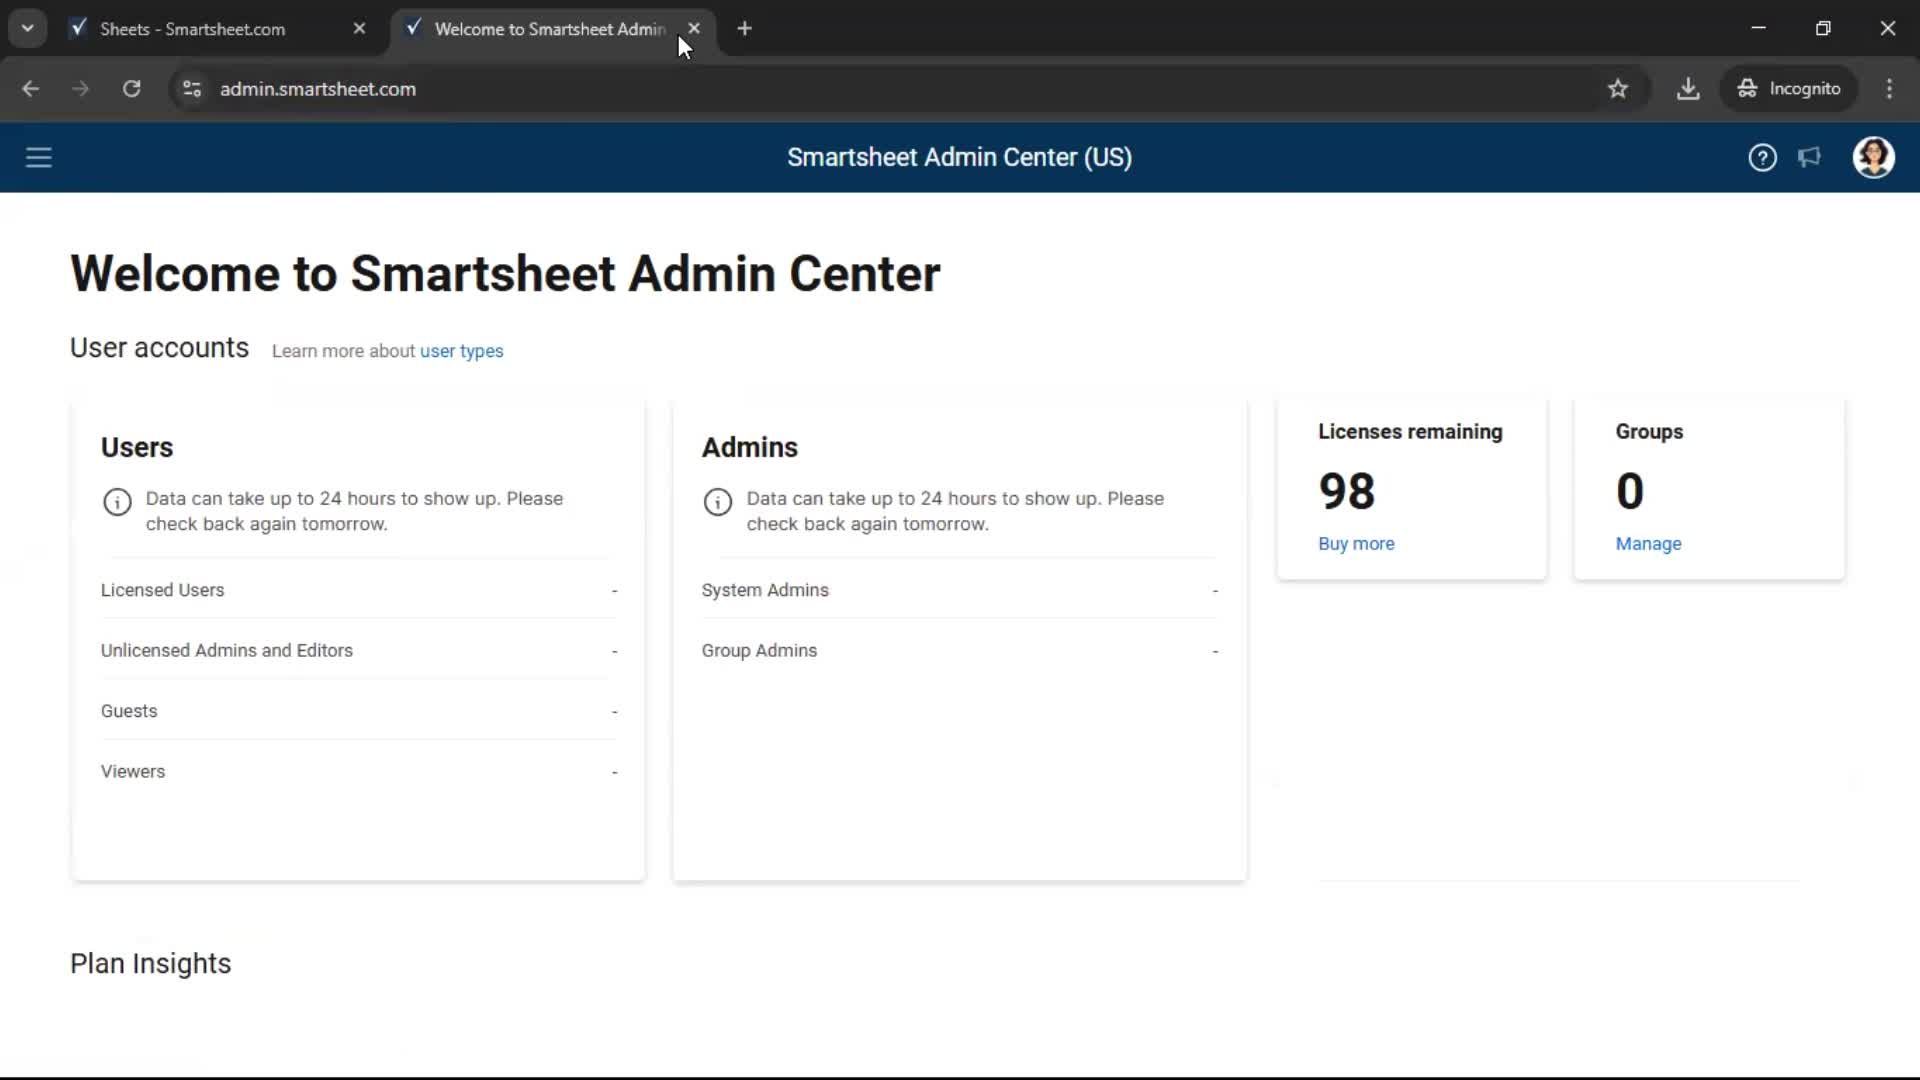Open the announcements megaphone icon
The width and height of the screenshot is (1920, 1080).
pos(1809,158)
